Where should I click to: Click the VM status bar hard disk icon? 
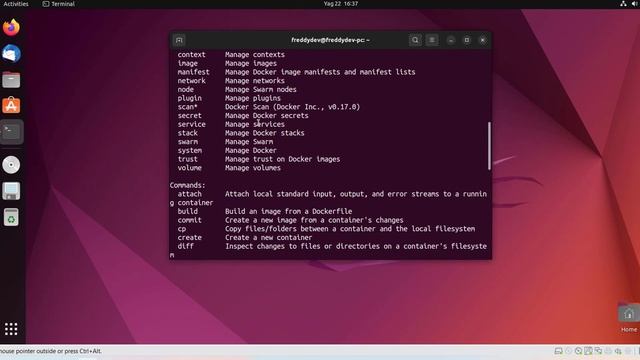558,351
